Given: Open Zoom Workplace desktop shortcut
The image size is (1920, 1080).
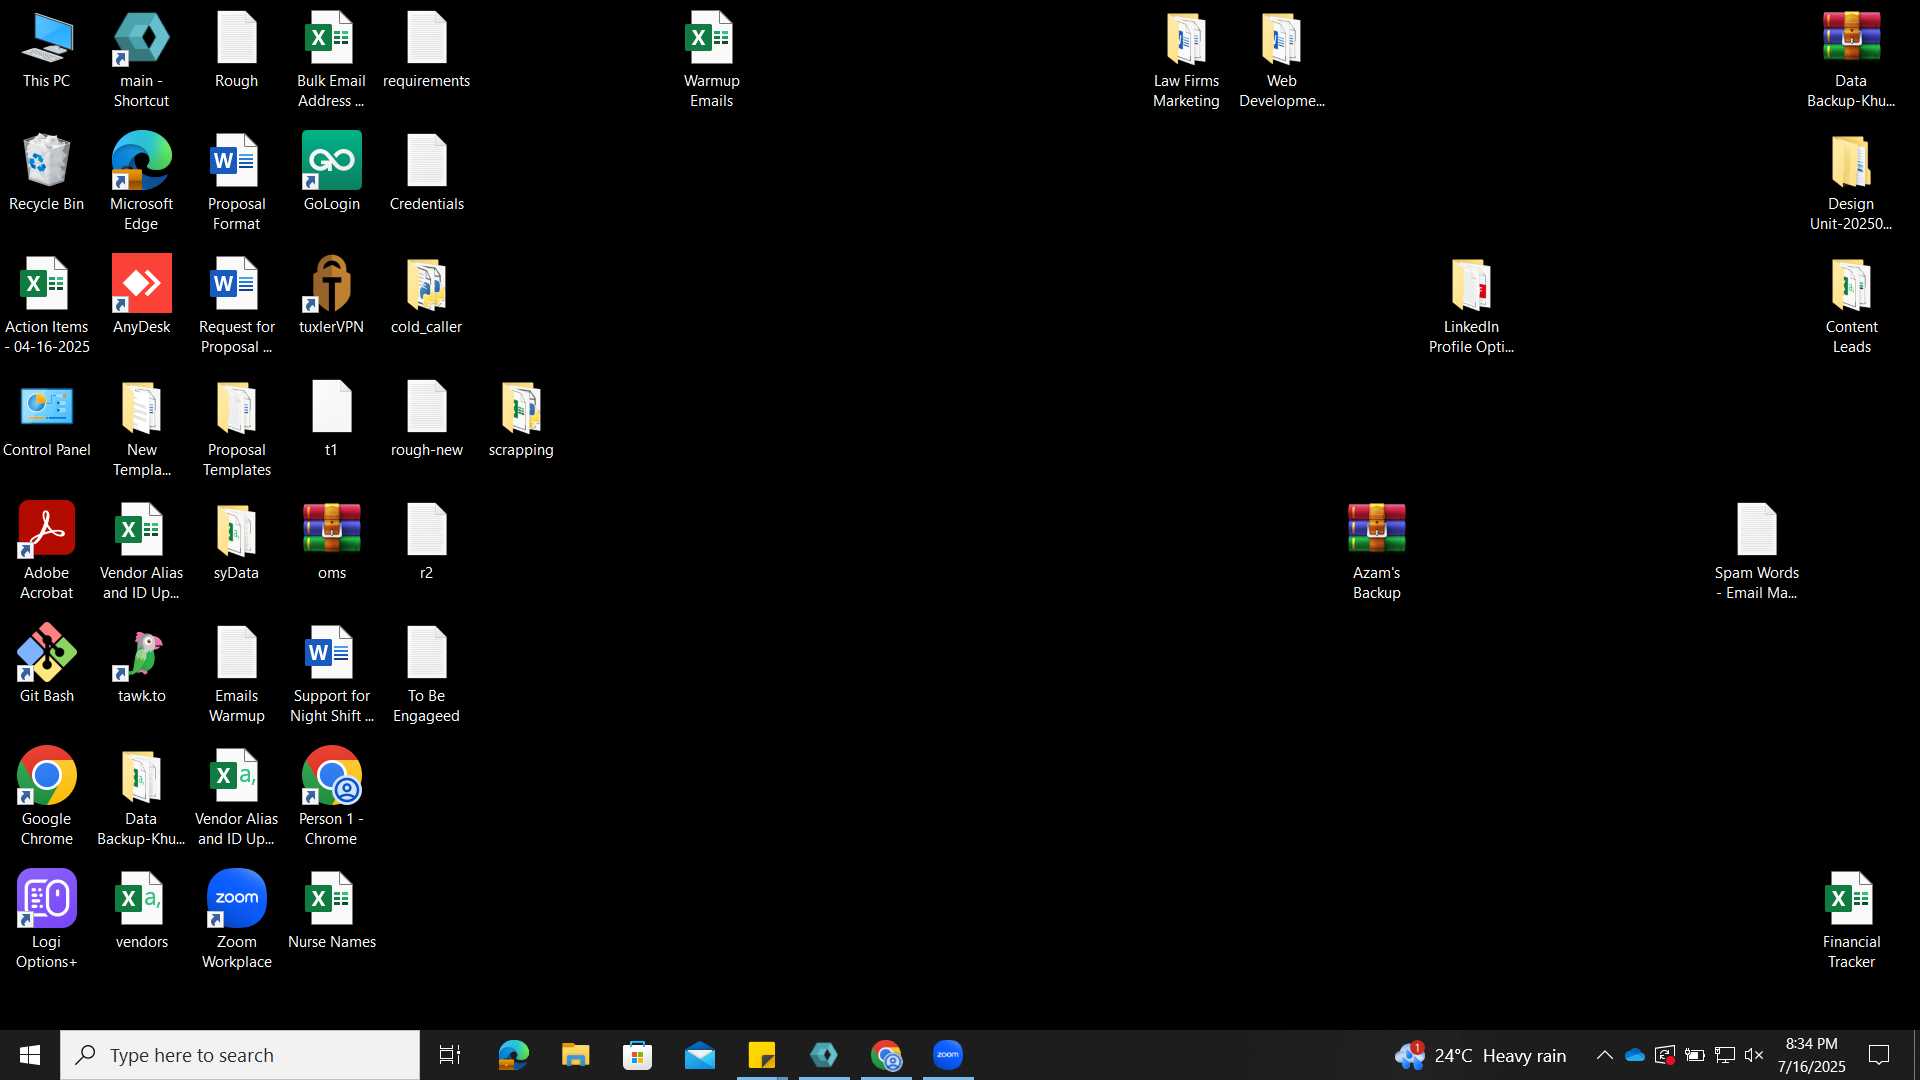Looking at the screenshot, I should (236, 921).
